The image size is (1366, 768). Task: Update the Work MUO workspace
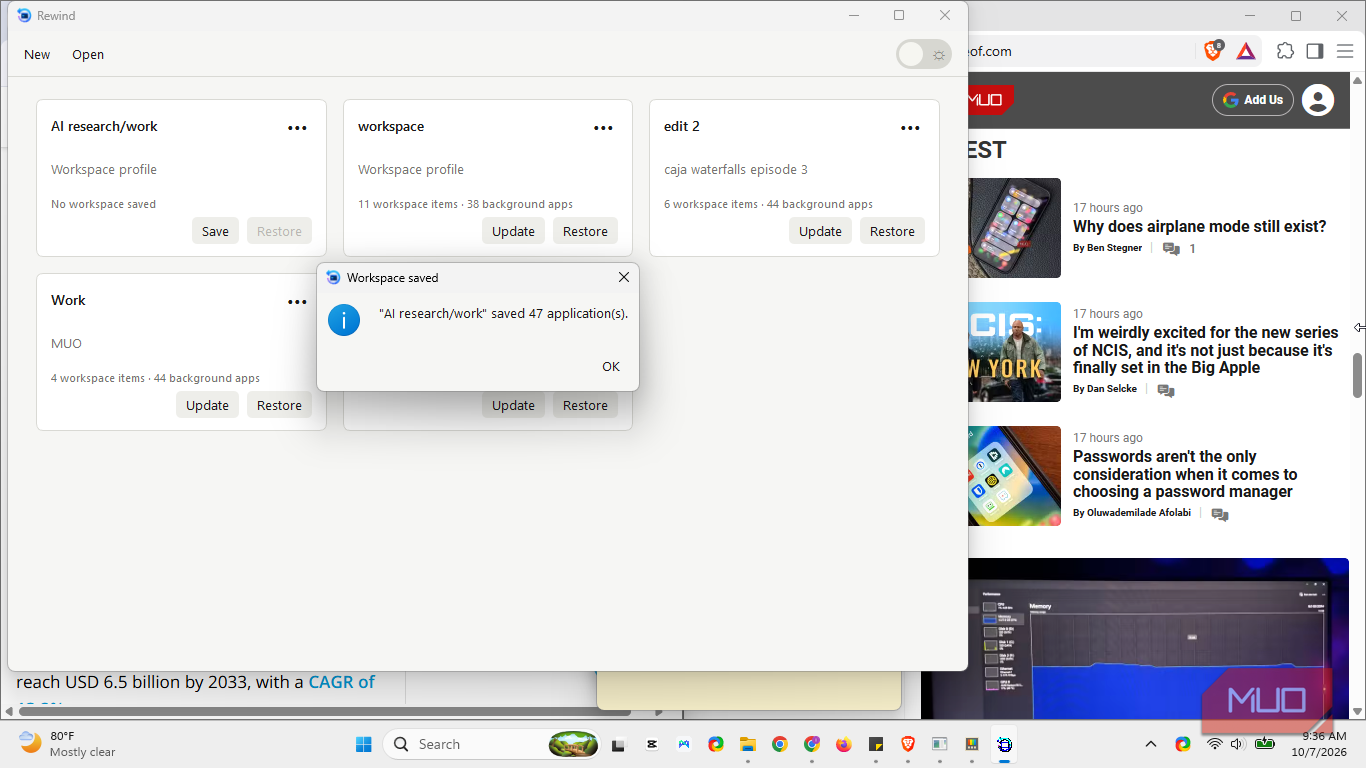[207, 405]
